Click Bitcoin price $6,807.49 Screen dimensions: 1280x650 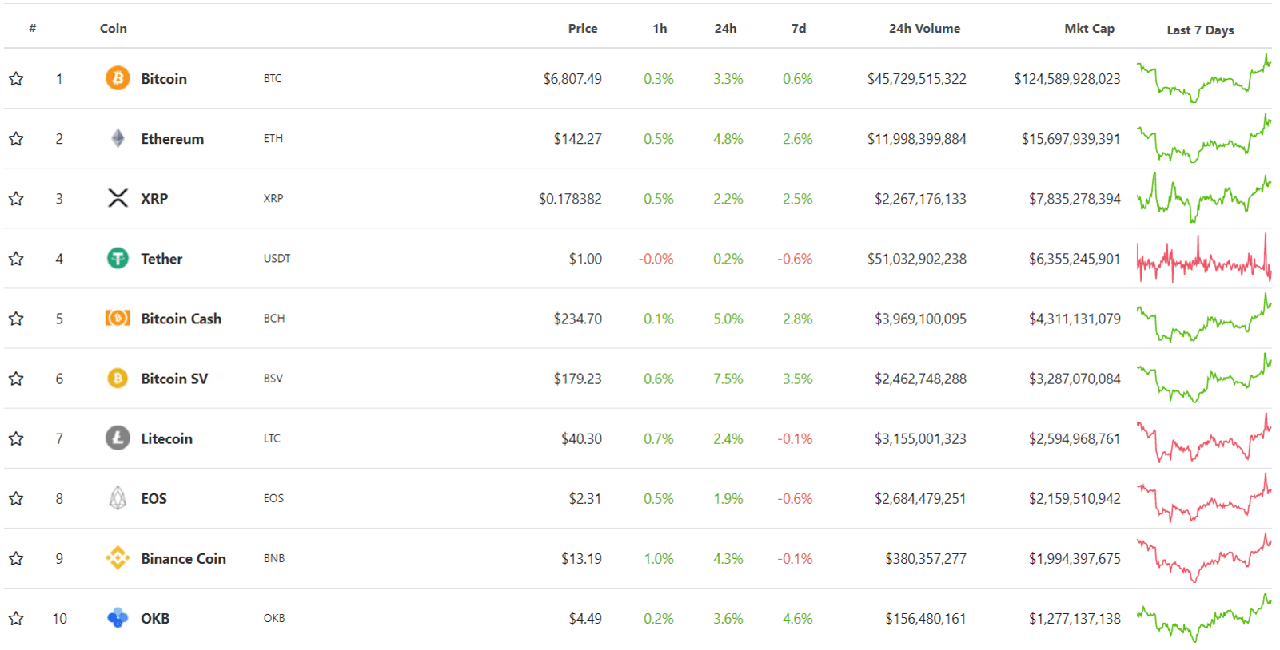(x=572, y=79)
